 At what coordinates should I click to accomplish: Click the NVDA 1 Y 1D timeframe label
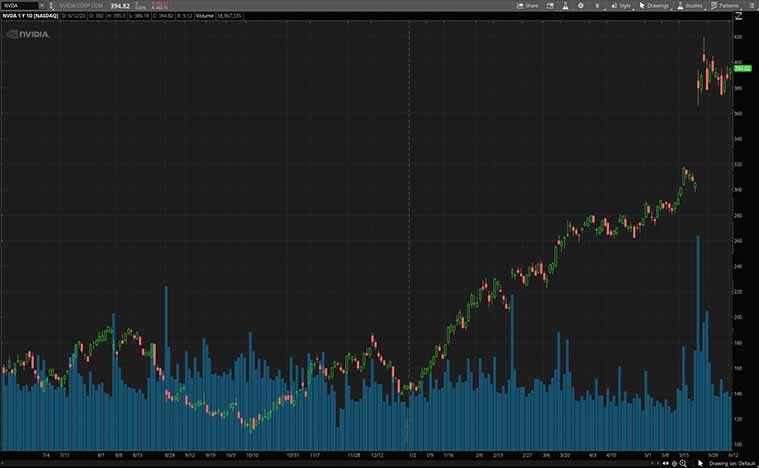34,17
